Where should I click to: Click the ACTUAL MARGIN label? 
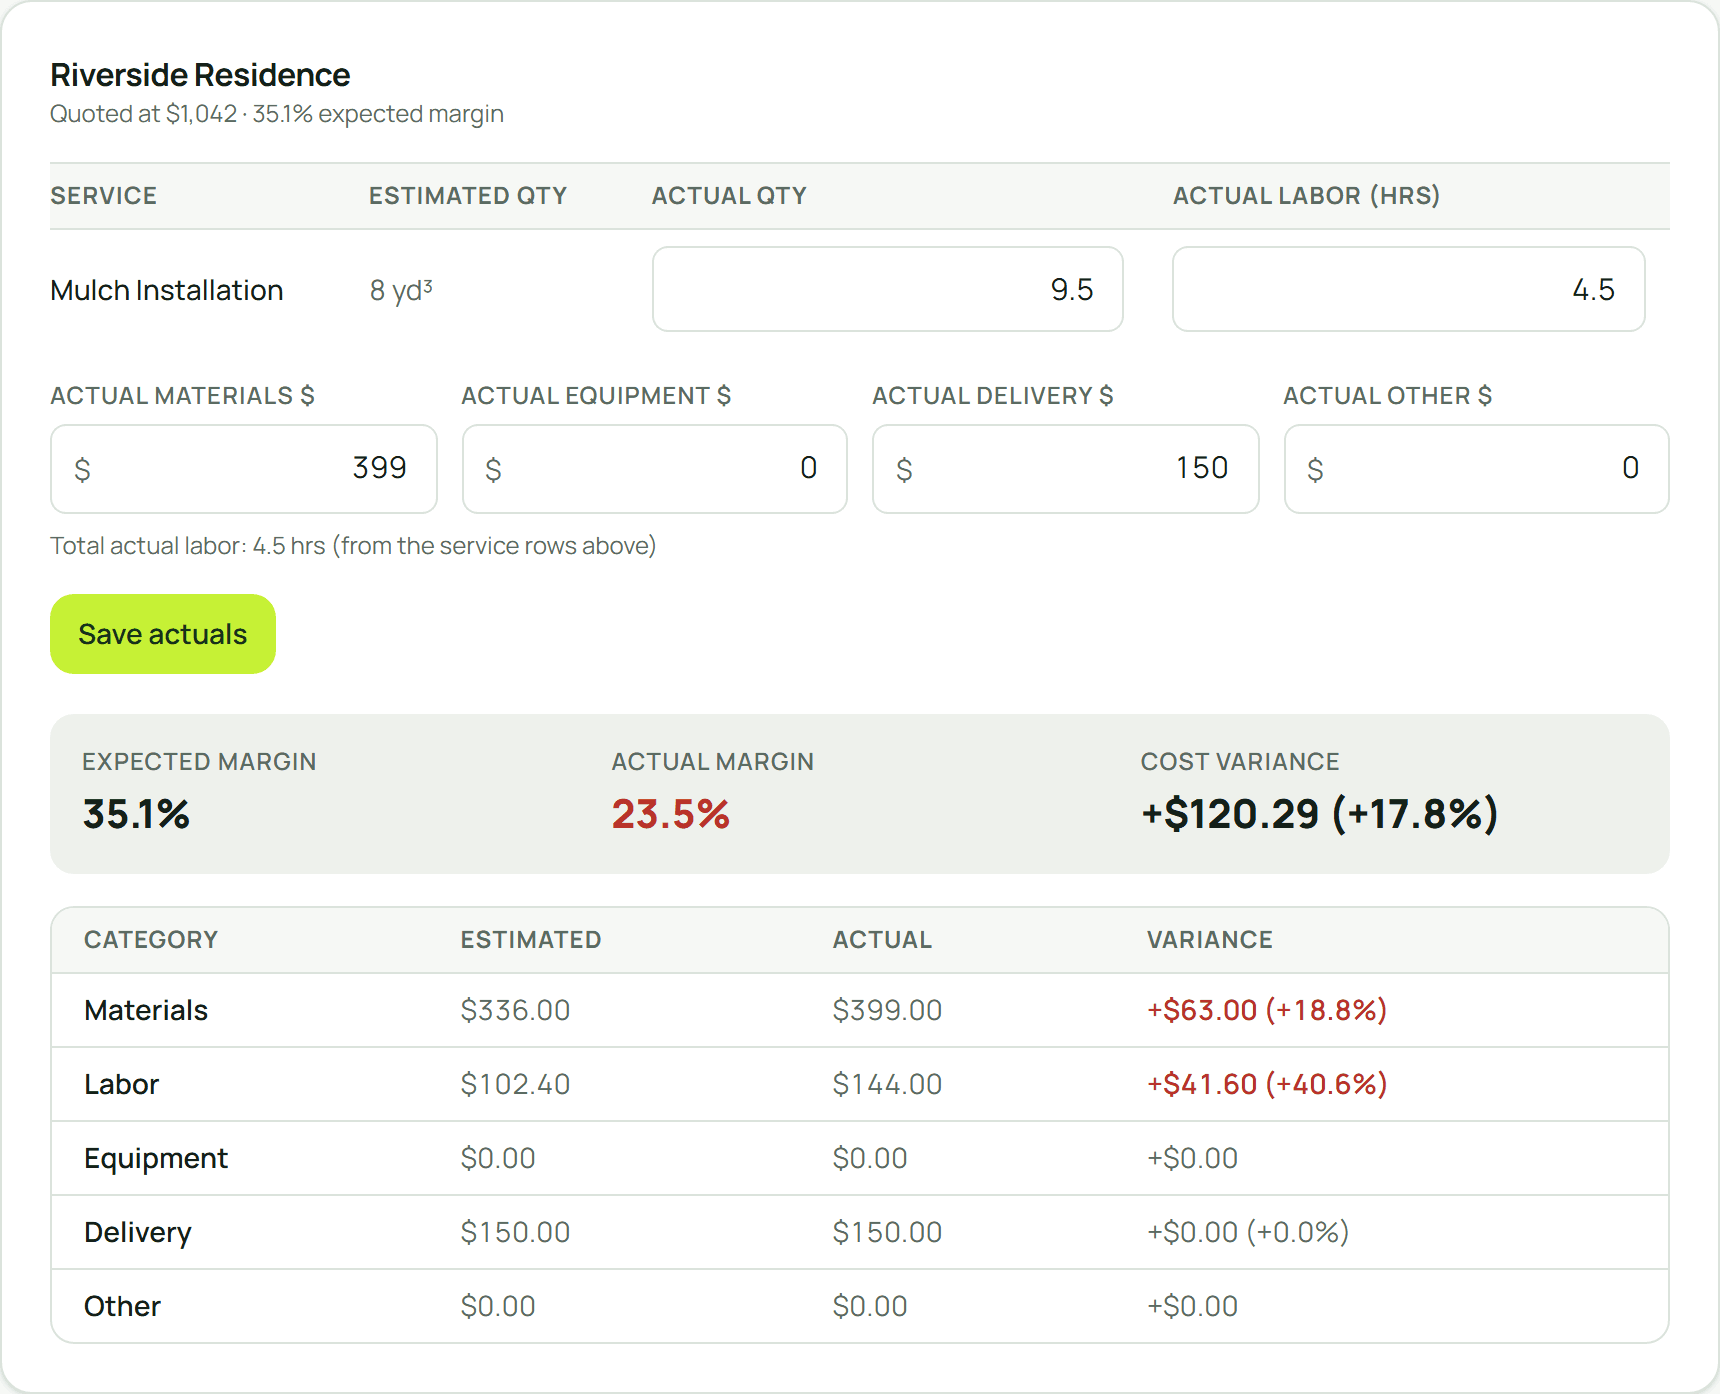[713, 762]
